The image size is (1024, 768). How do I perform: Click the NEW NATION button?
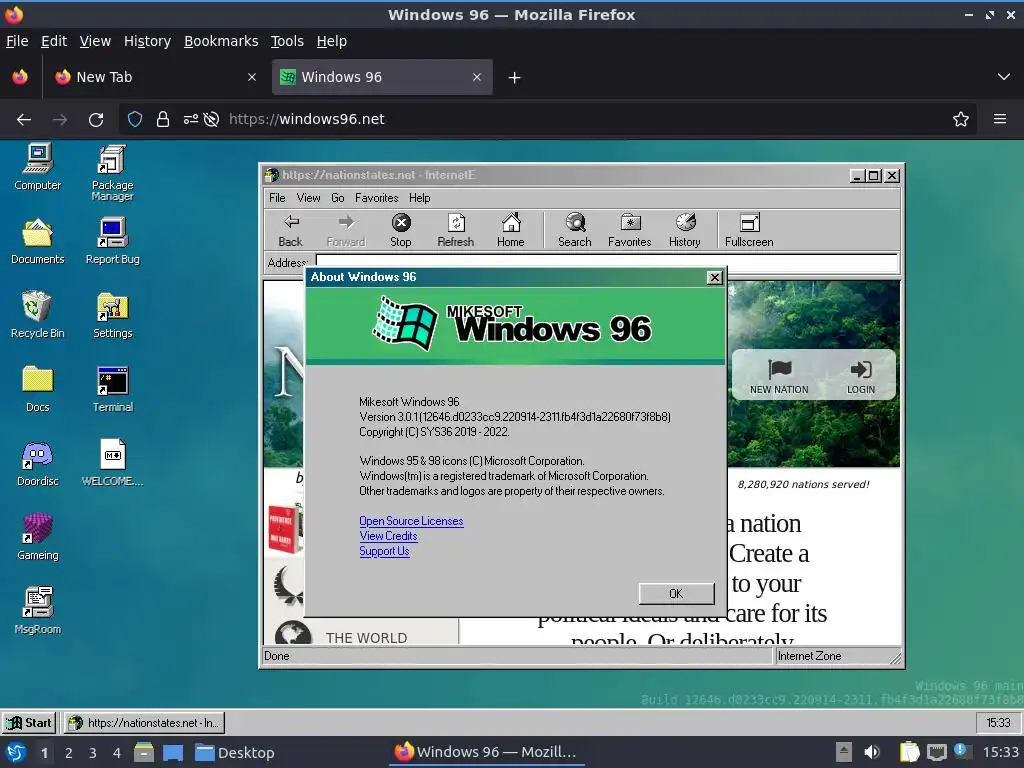778,377
